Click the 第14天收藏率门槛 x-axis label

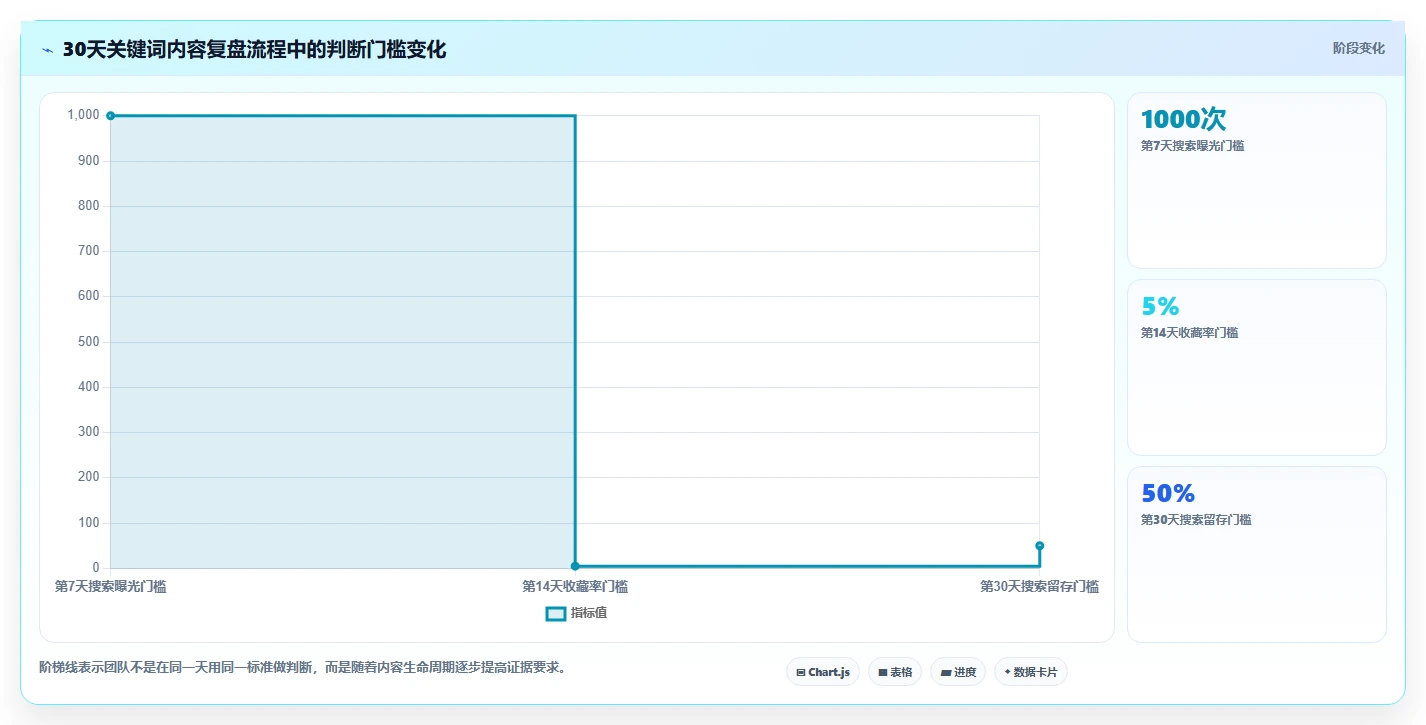click(575, 587)
